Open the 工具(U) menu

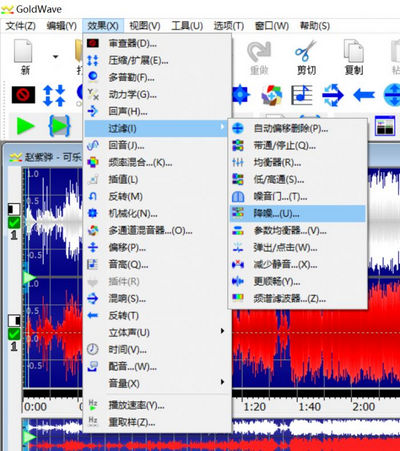point(187,26)
